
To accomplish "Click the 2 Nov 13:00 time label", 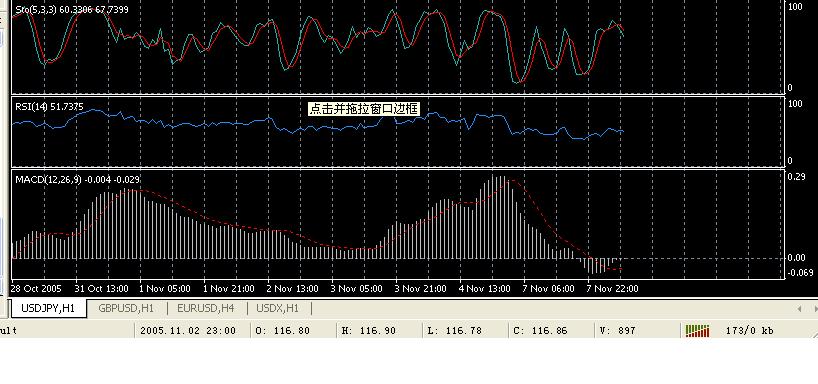I will pos(293,289).
